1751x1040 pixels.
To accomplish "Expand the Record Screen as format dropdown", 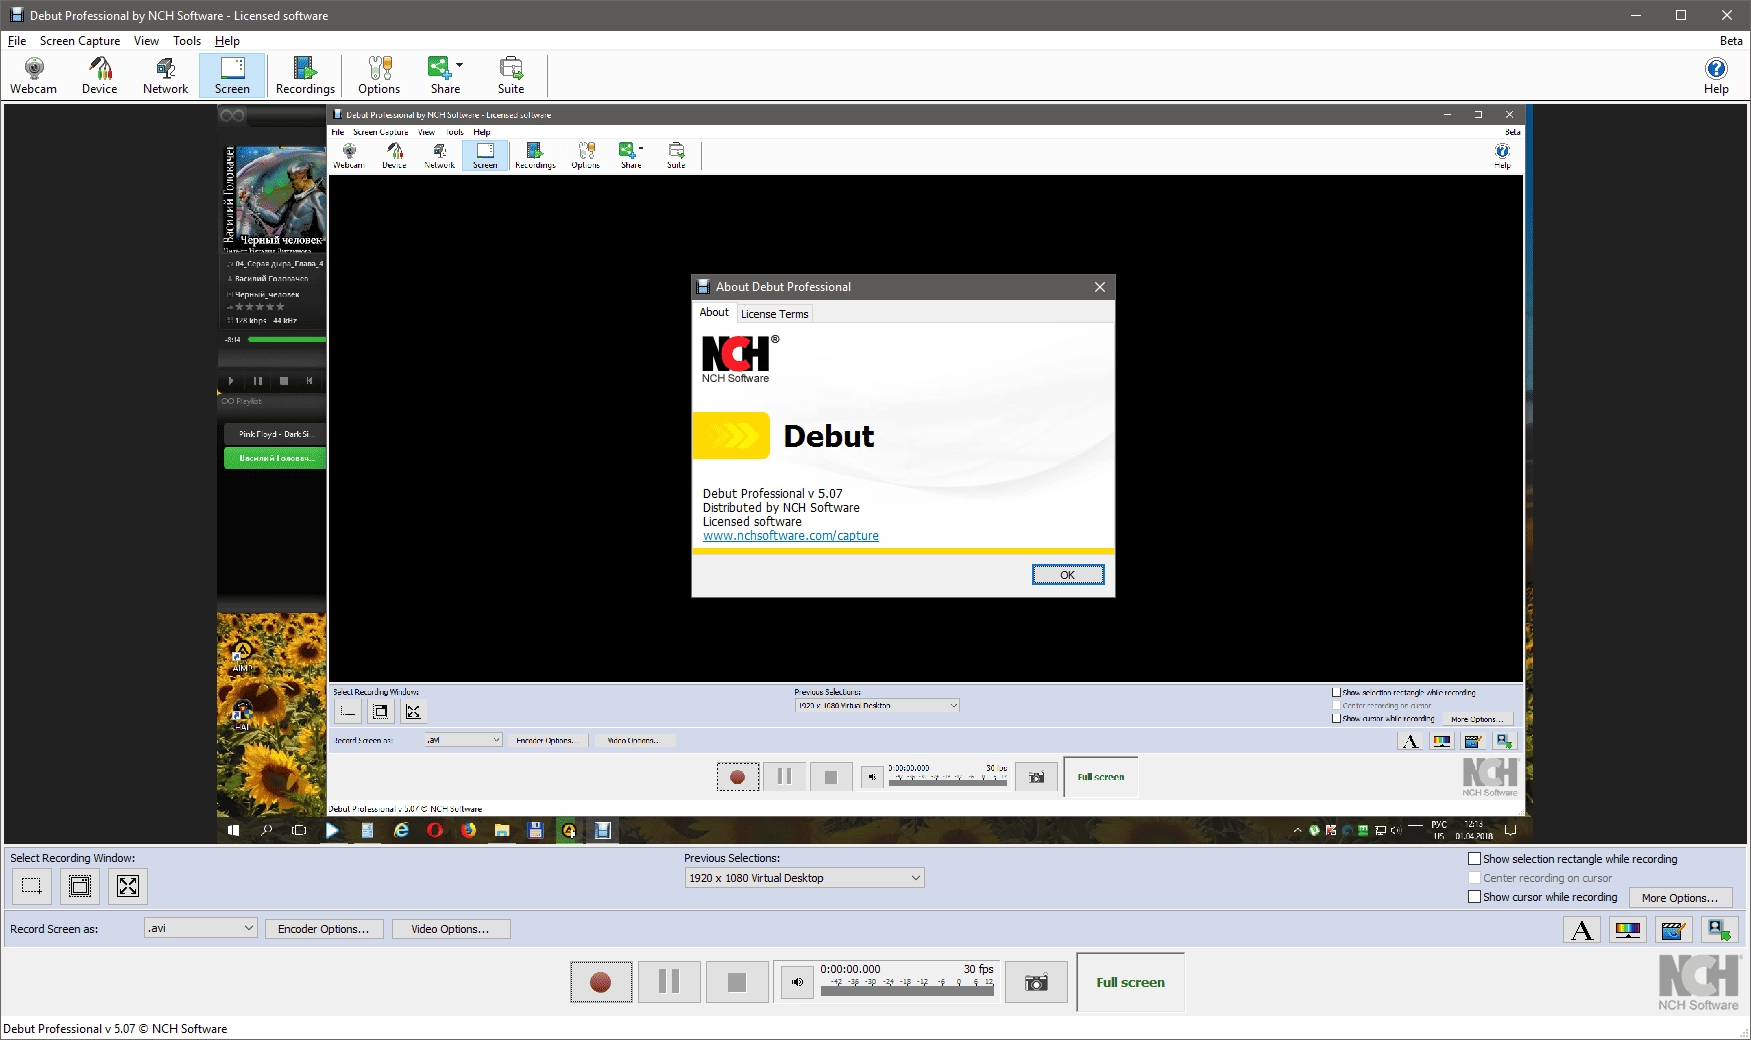I will point(201,928).
